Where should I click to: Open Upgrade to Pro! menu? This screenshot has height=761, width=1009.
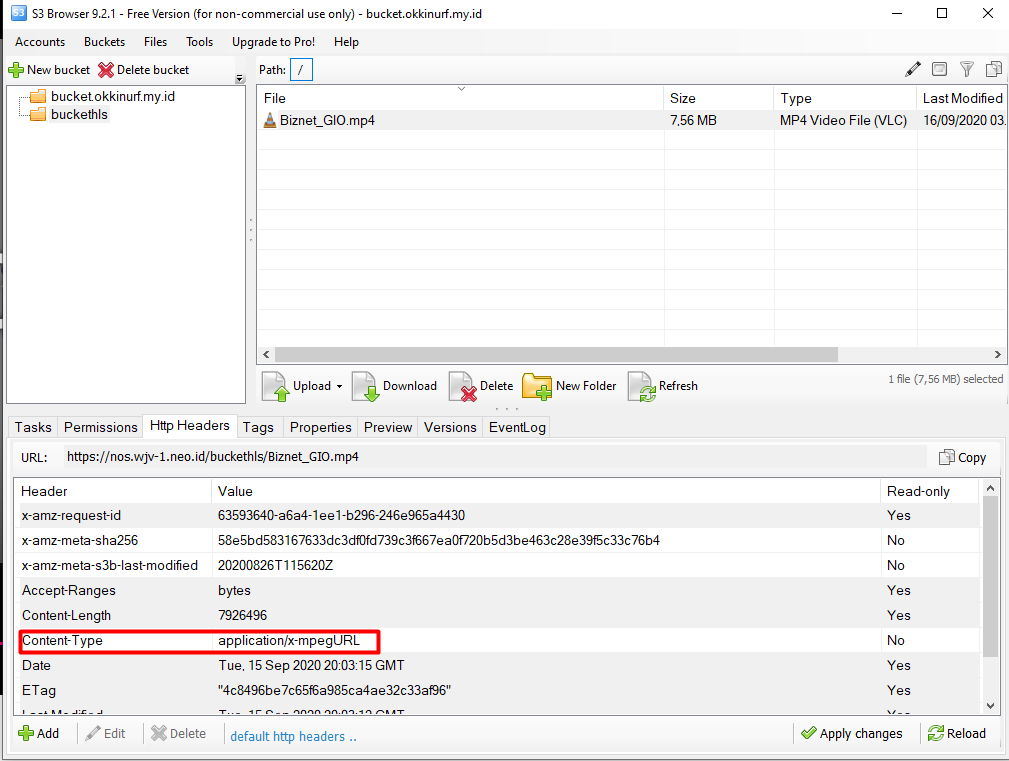273,42
